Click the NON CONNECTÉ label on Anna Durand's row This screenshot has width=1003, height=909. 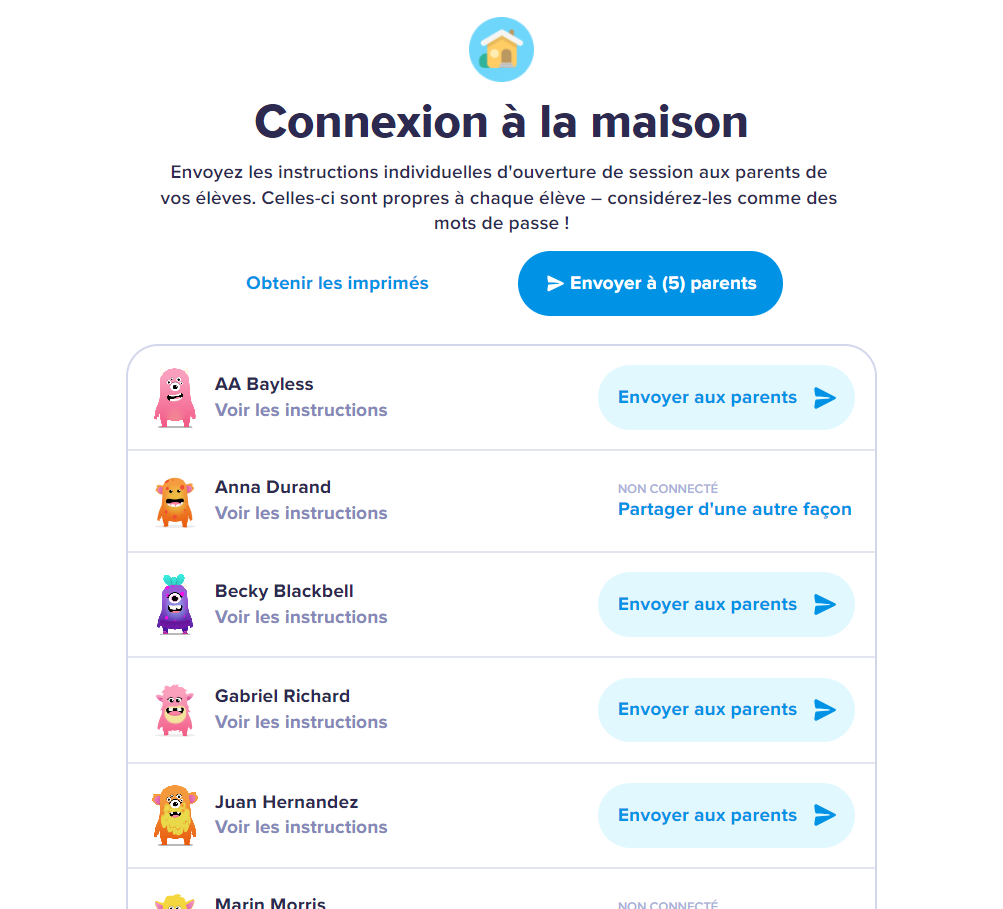(667, 488)
